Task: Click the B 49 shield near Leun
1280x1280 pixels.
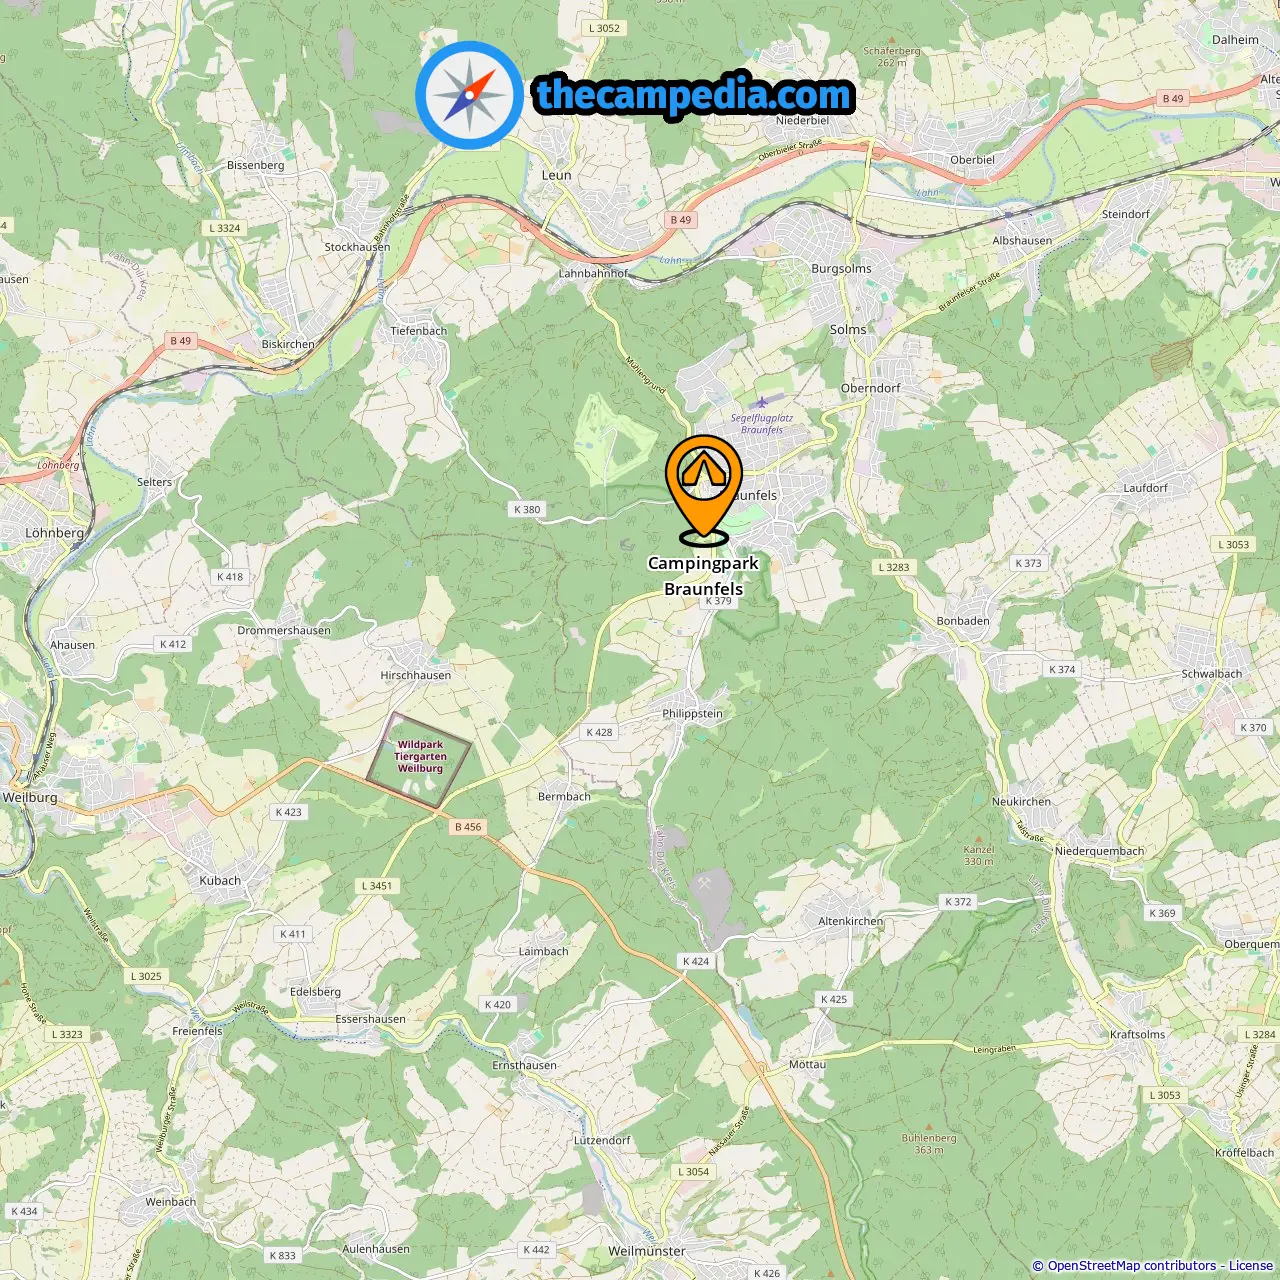Action: 680,220
